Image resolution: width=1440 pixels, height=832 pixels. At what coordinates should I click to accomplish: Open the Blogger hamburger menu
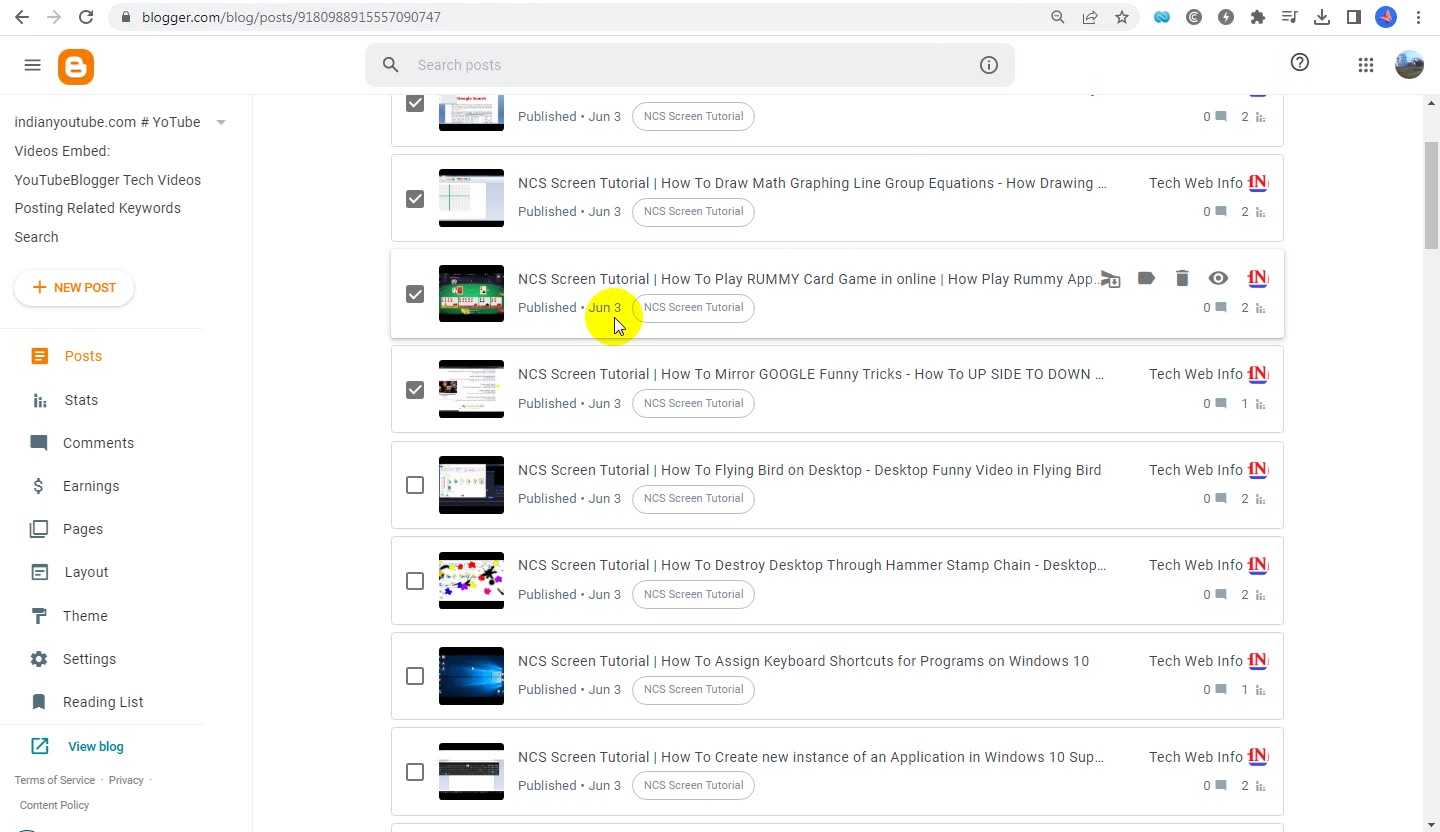click(32, 65)
